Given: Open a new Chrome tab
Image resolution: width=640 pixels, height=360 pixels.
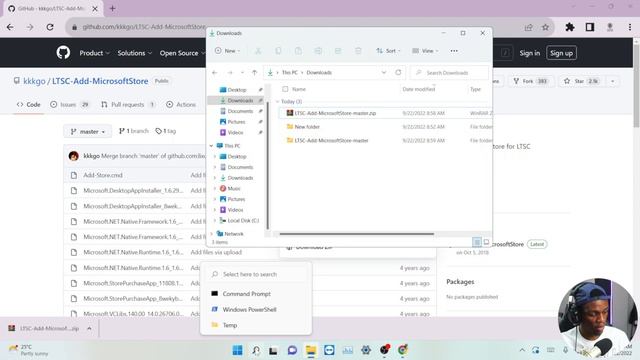Looking at the screenshot, I should click(113, 8).
